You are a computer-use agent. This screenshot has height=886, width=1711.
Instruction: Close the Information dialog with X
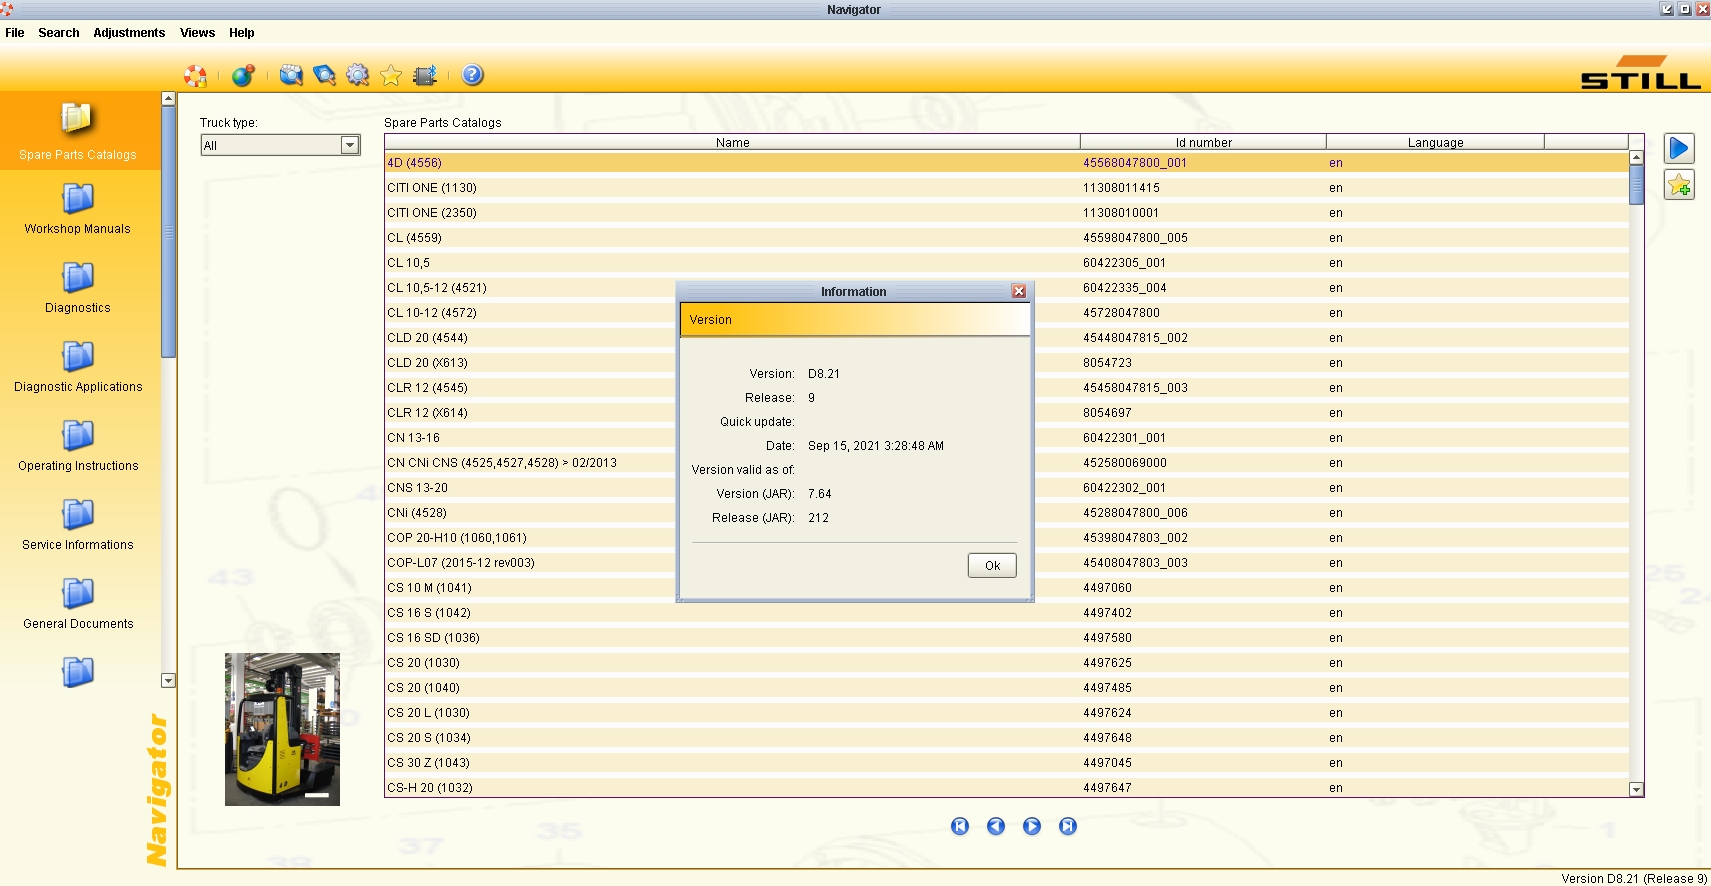(x=1019, y=291)
